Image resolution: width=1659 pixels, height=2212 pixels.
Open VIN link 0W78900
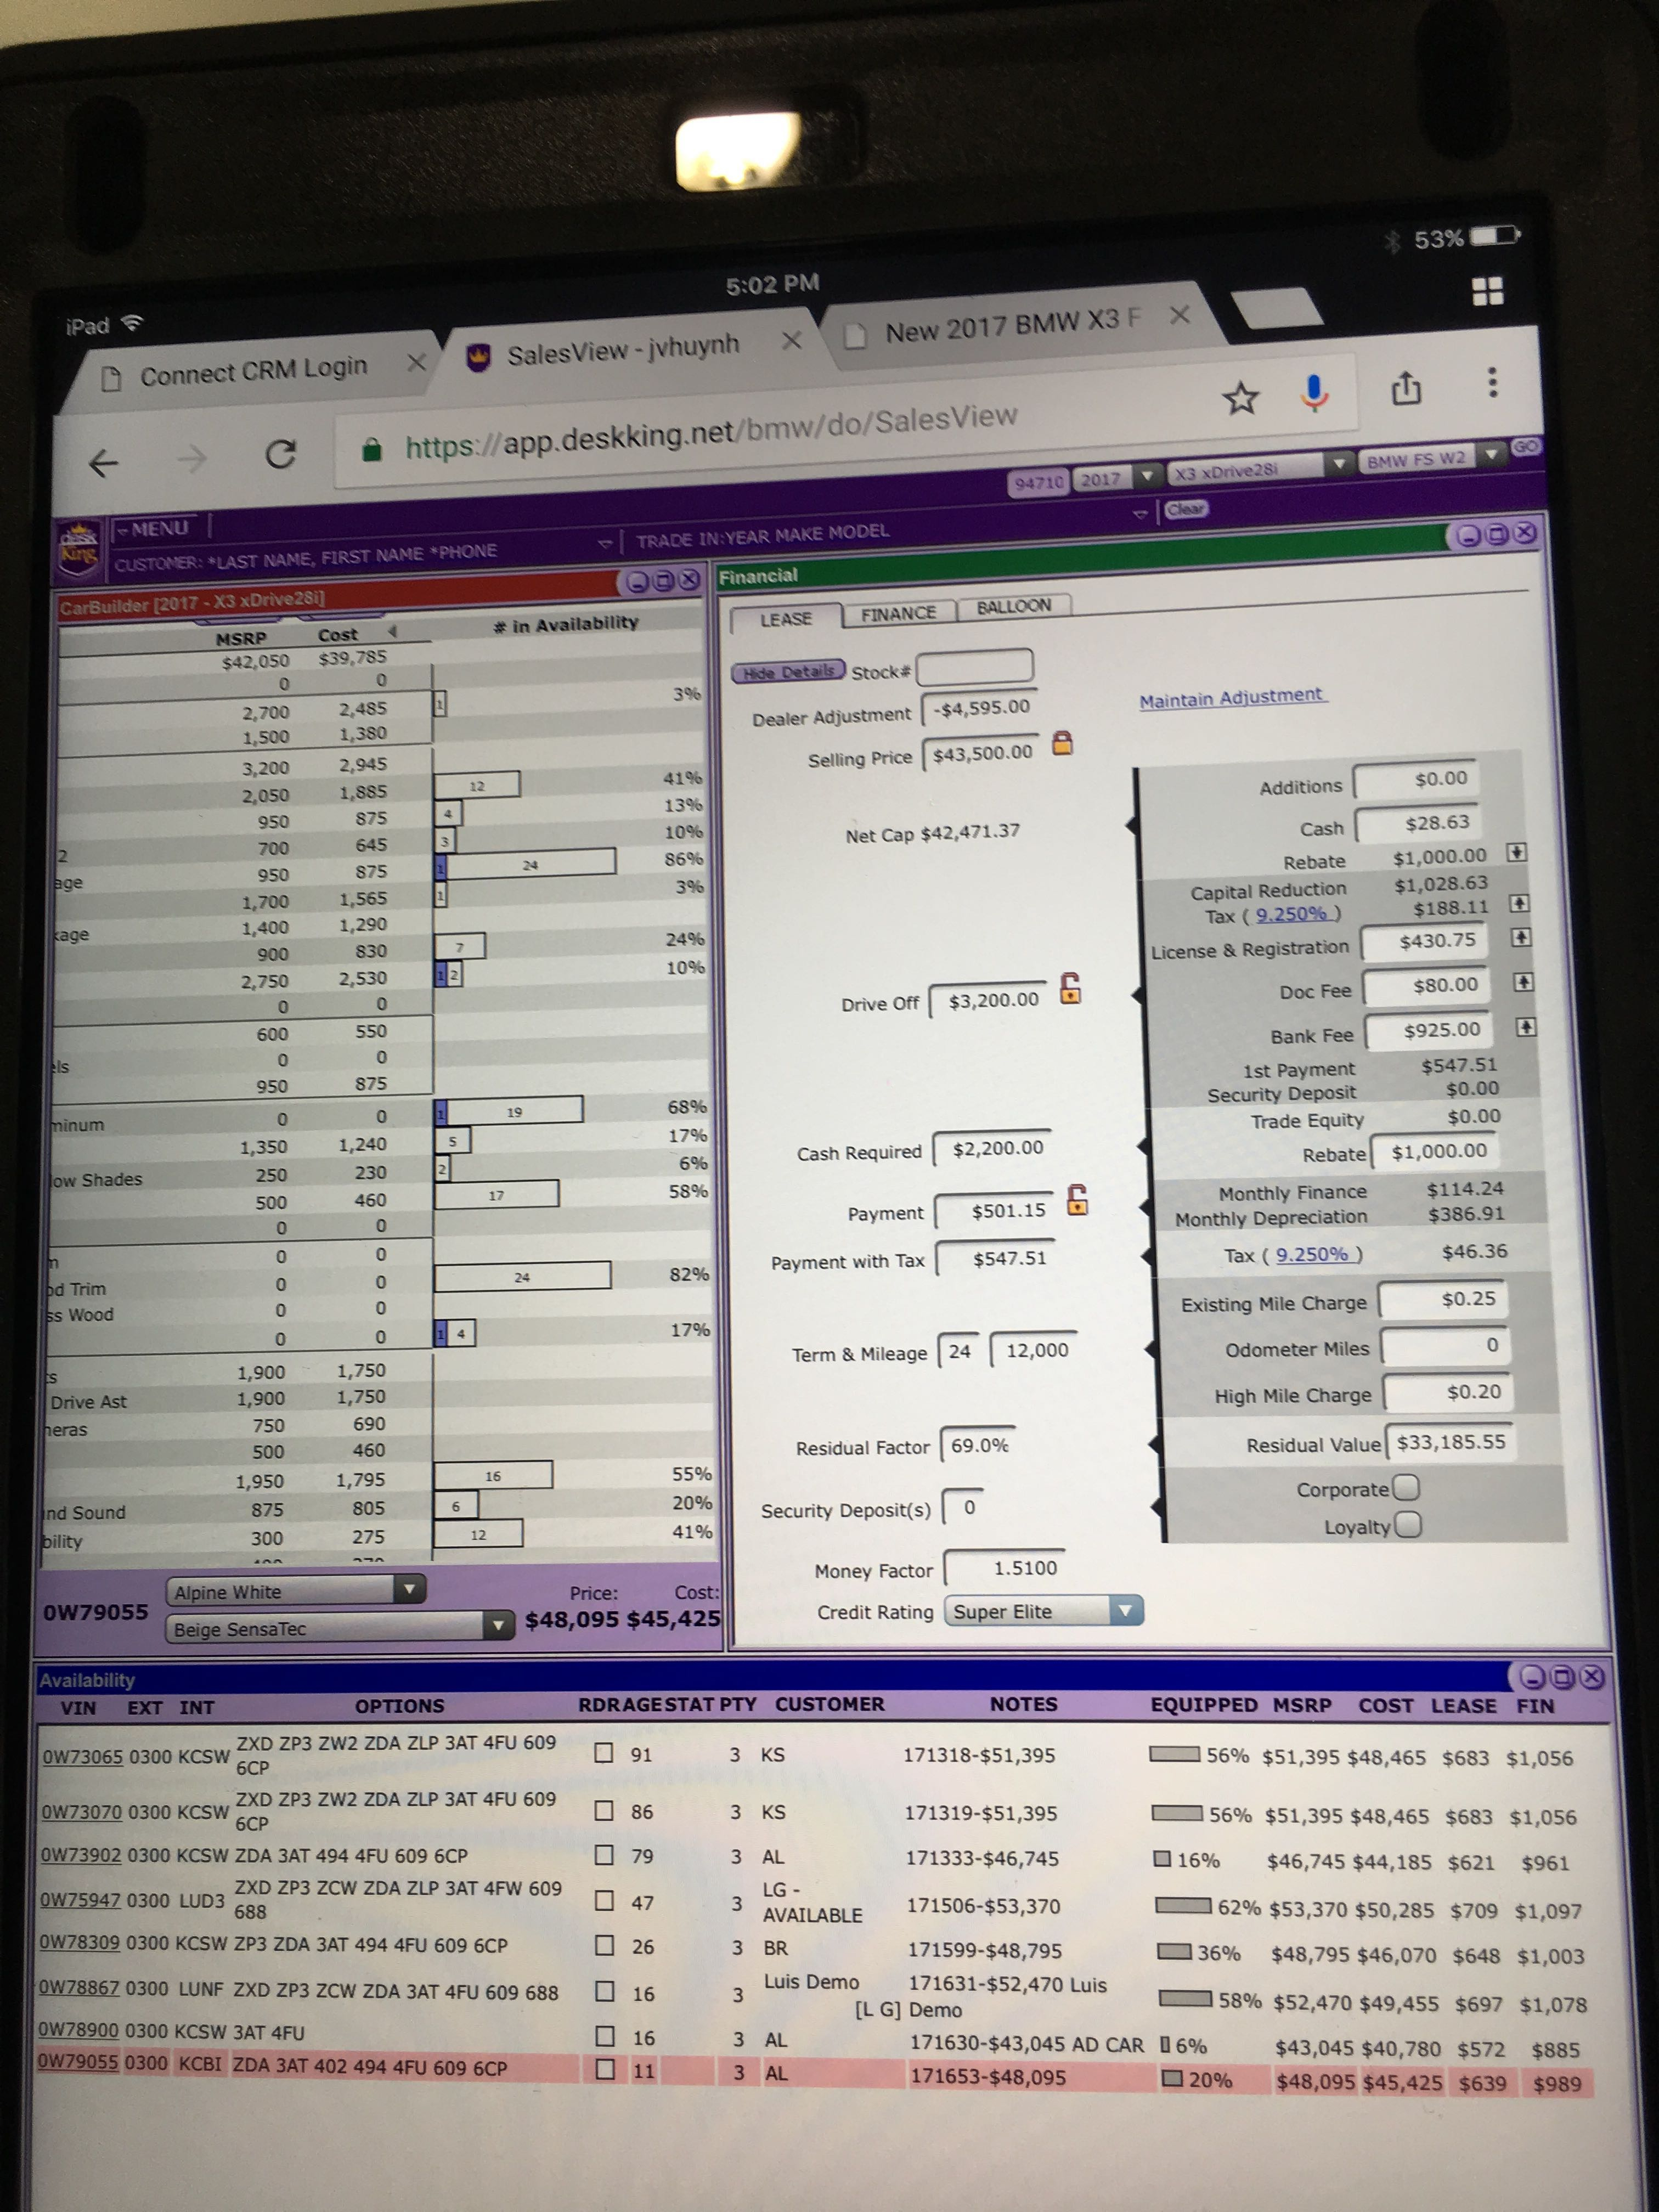(x=79, y=2030)
